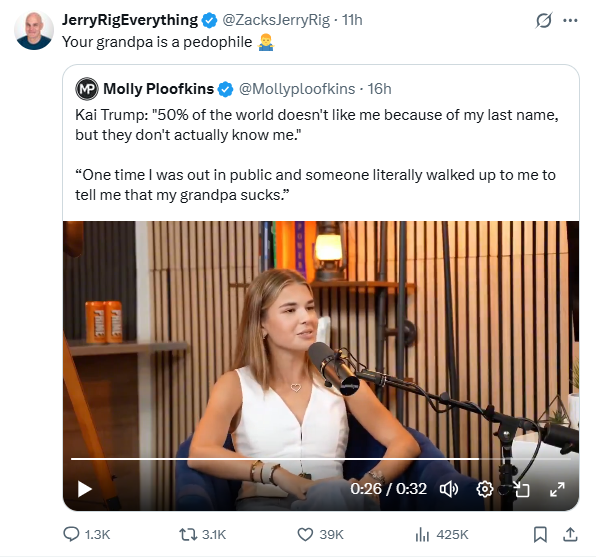Click the JerryRigEverything display name
Image resolution: width=596 pixels, height=558 pixels.
click(130, 20)
